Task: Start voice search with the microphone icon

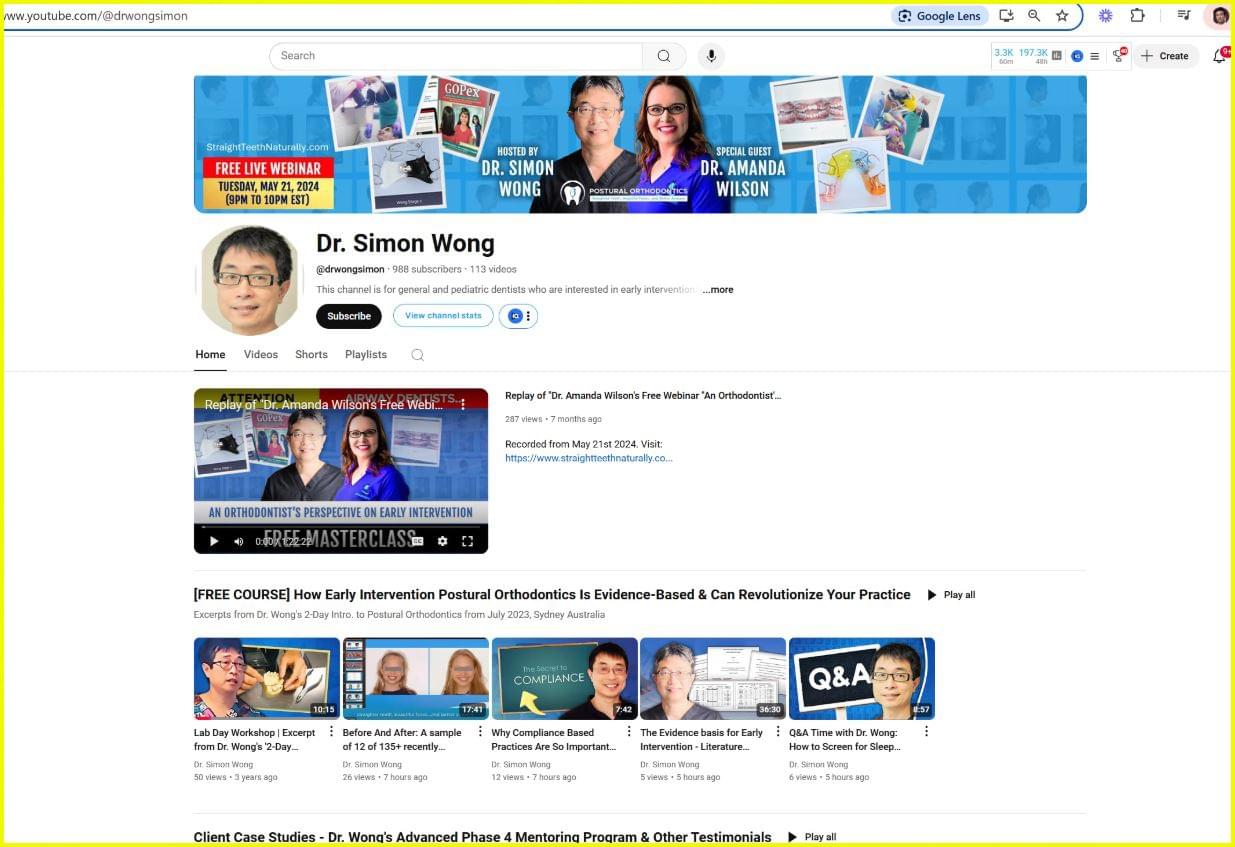Action: (x=711, y=56)
